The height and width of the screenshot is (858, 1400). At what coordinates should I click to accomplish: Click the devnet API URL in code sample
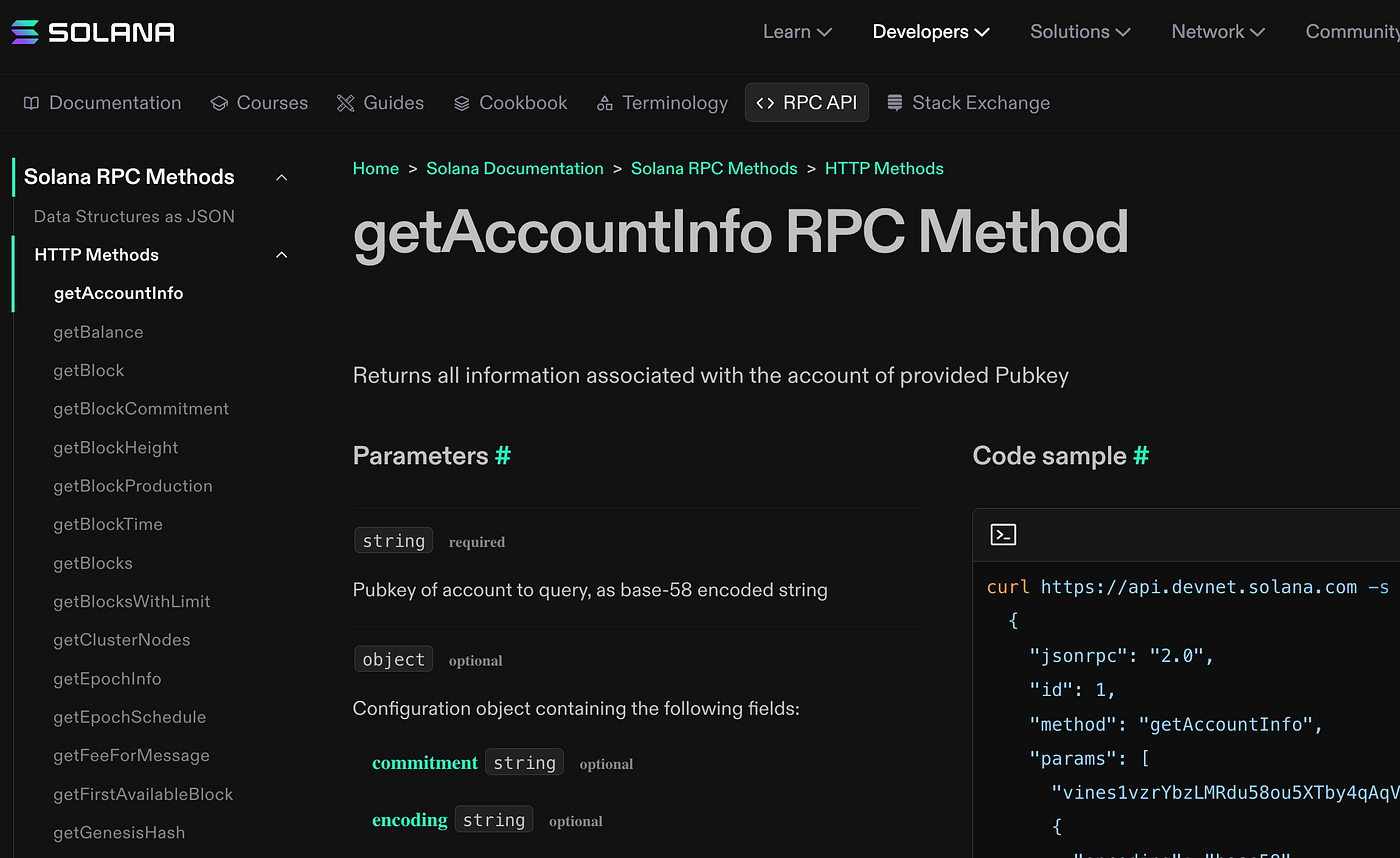coord(1199,587)
